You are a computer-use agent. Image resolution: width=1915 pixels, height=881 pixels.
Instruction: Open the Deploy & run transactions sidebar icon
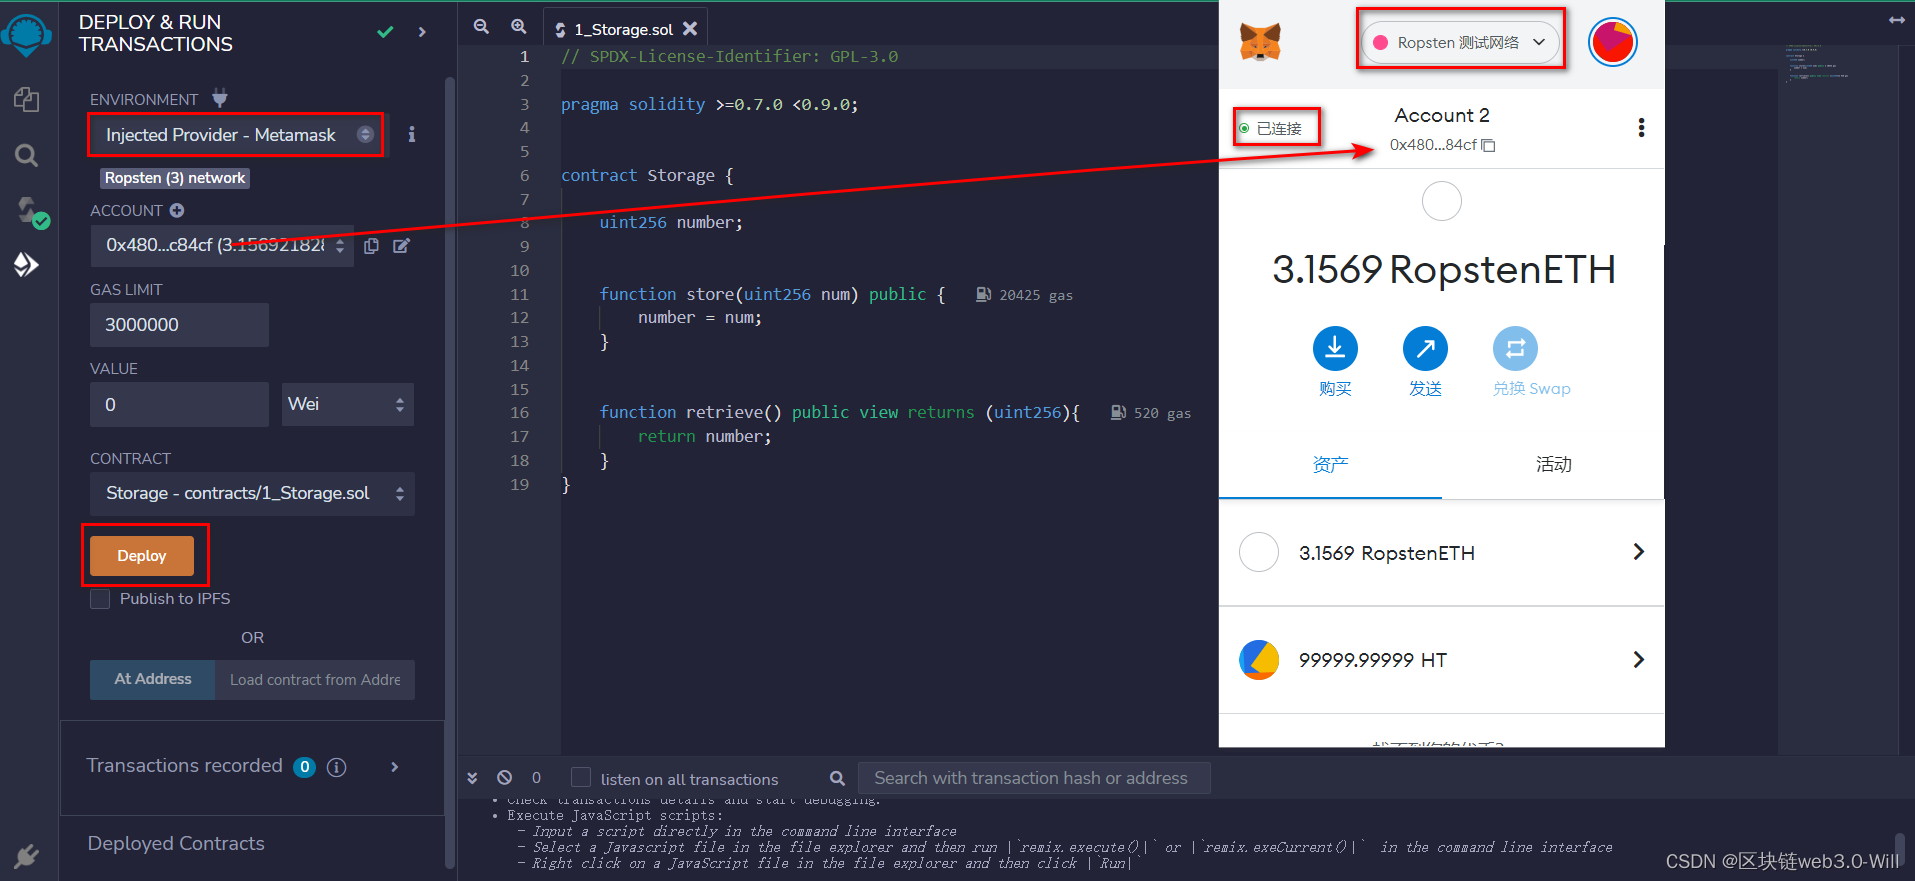(x=27, y=264)
